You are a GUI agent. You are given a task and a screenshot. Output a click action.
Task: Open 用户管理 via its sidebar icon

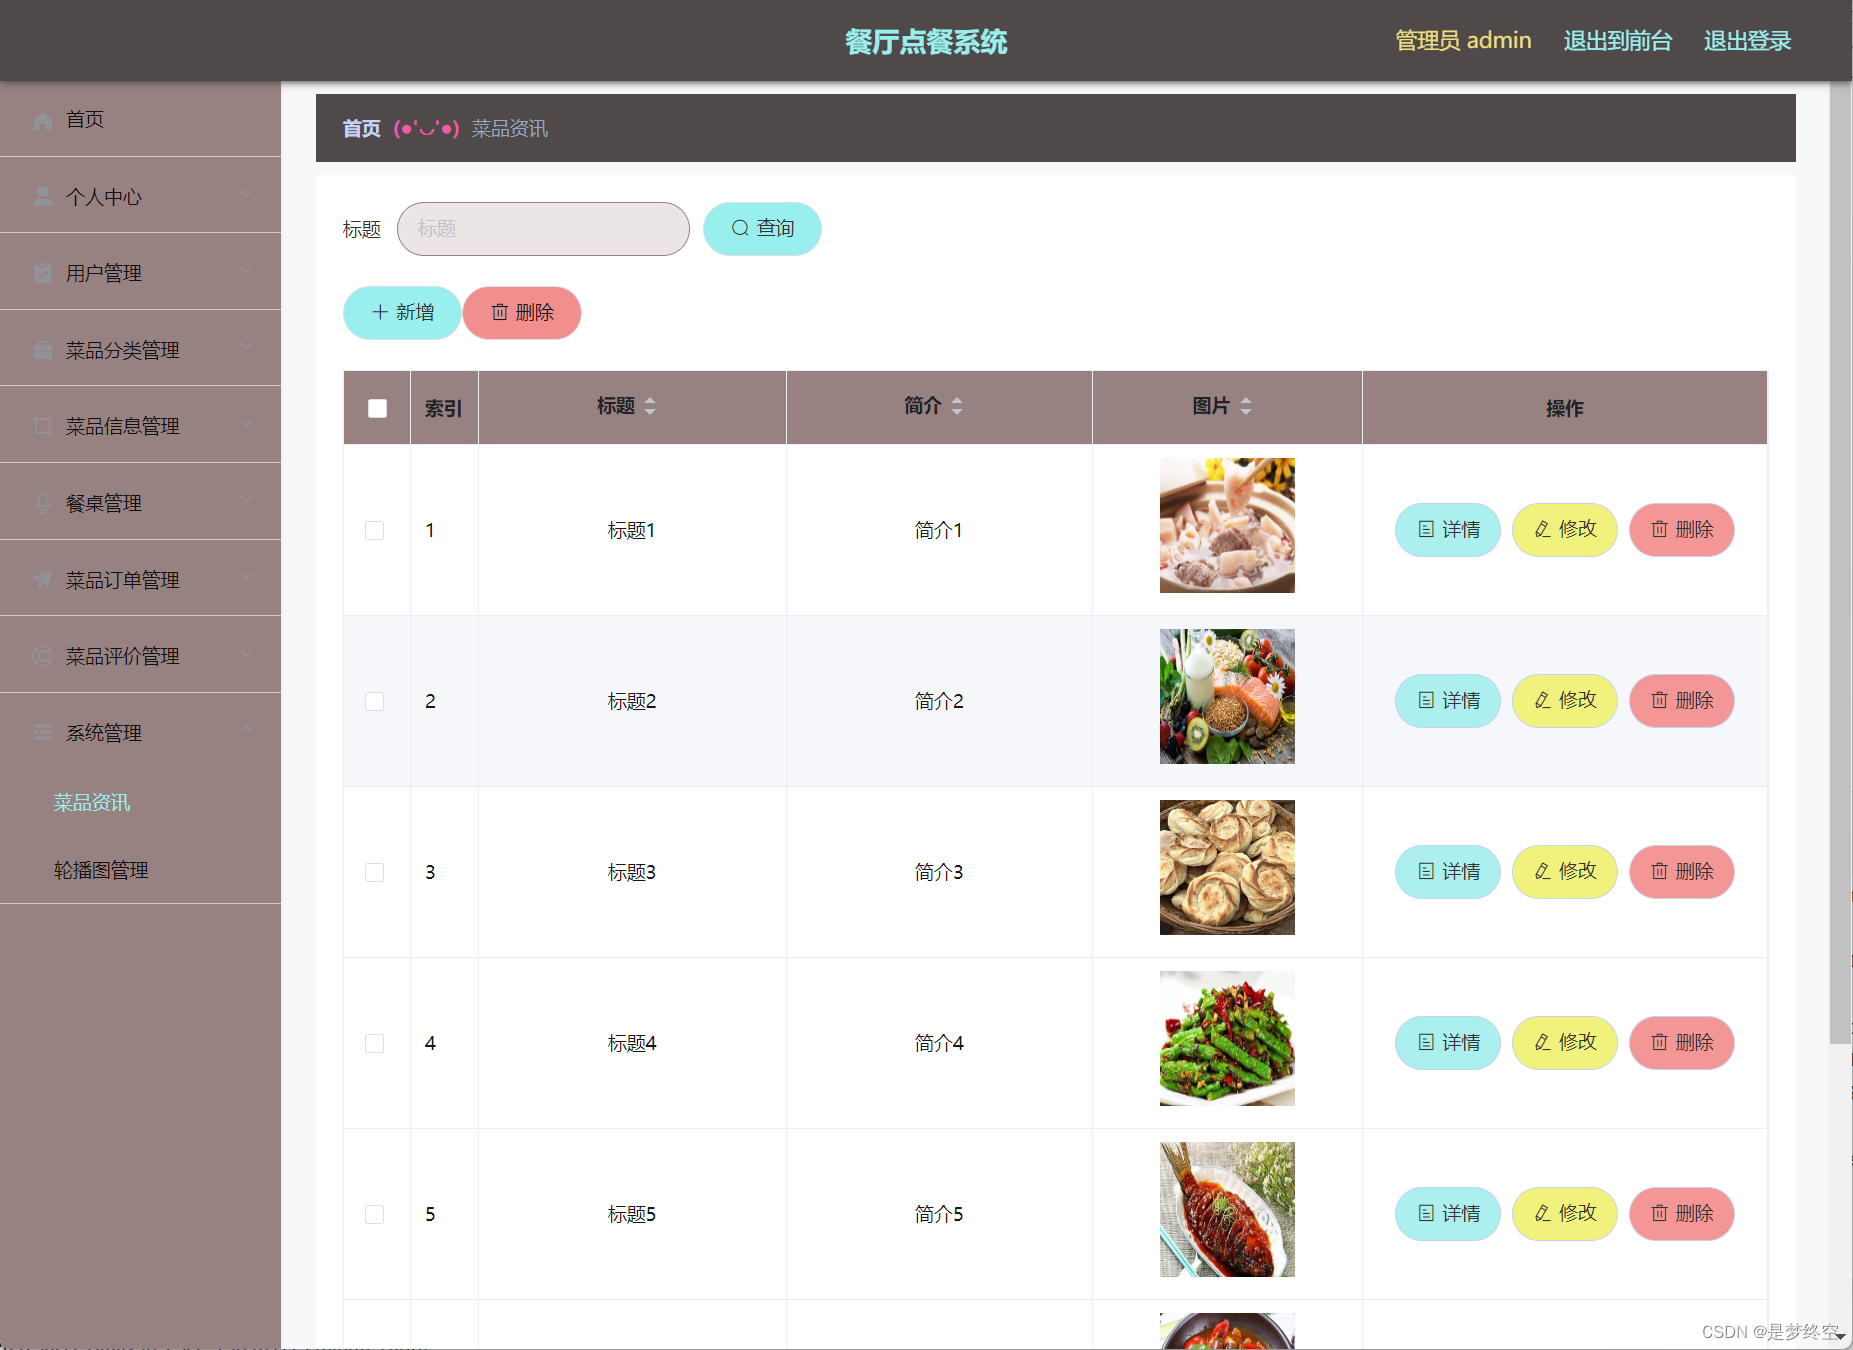pos(42,272)
